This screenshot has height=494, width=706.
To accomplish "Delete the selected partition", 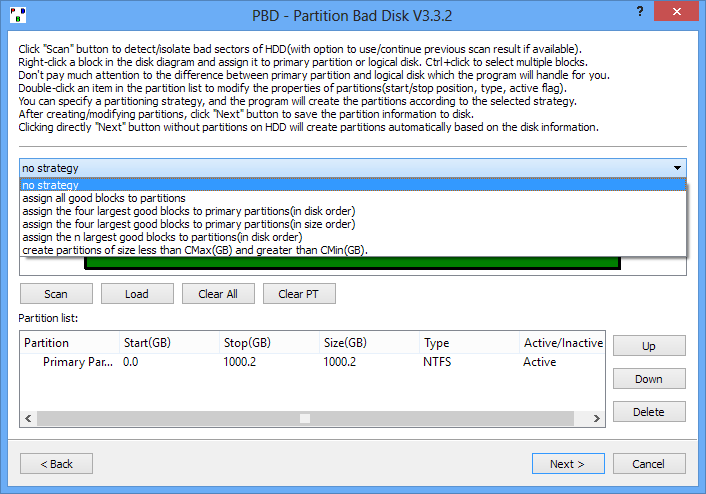I will 649,412.
